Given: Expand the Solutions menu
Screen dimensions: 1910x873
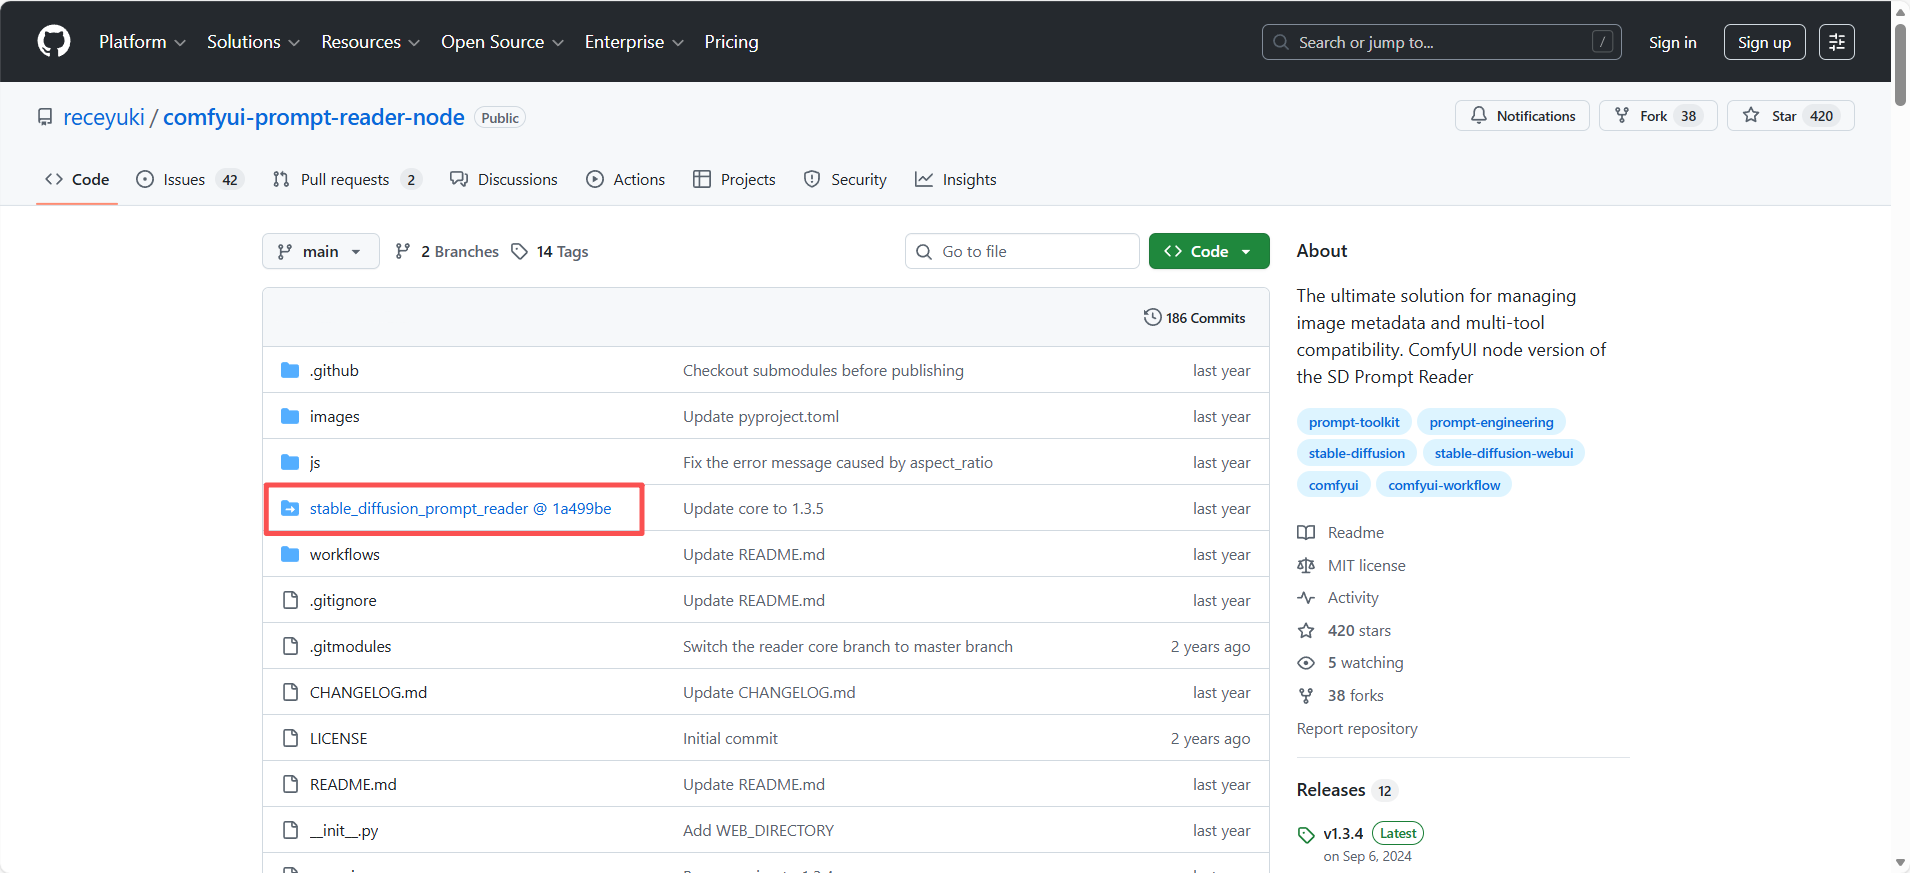Looking at the screenshot, I should (x=253, y=42).
